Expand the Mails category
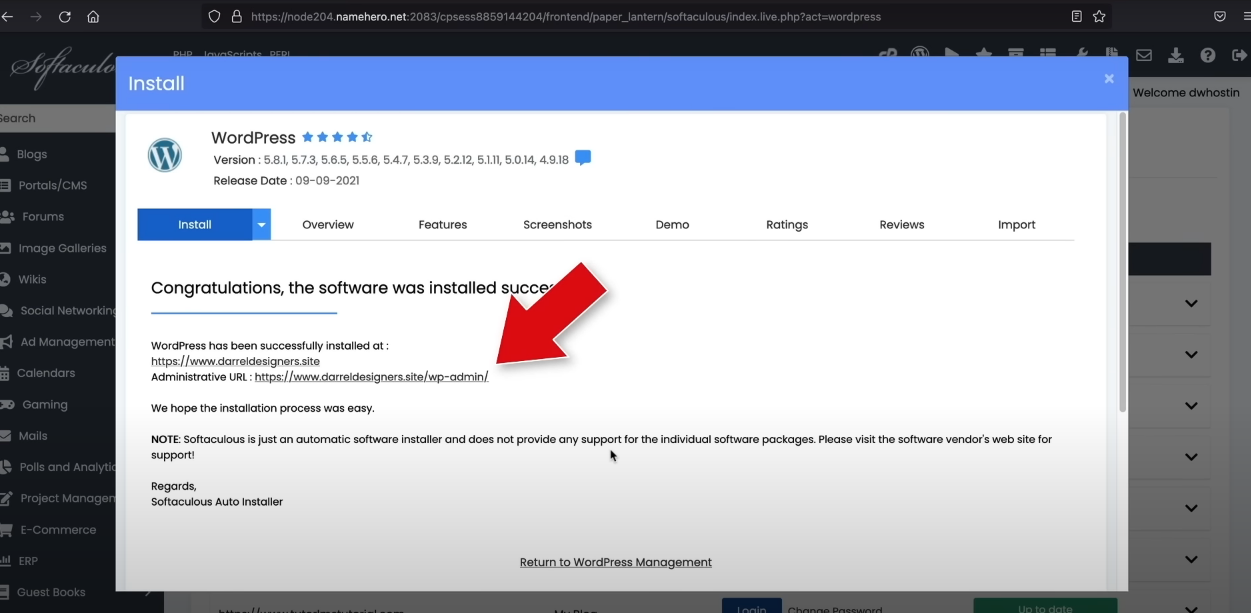 click(x=33, y=436)
